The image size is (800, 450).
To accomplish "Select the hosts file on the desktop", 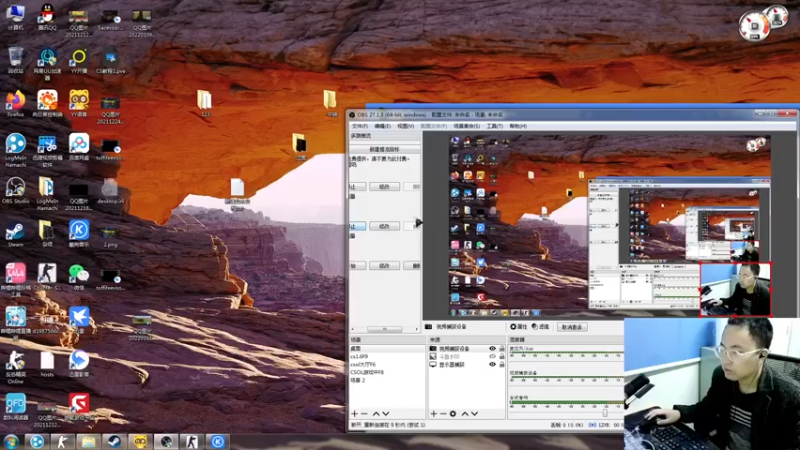I will 47,364.
